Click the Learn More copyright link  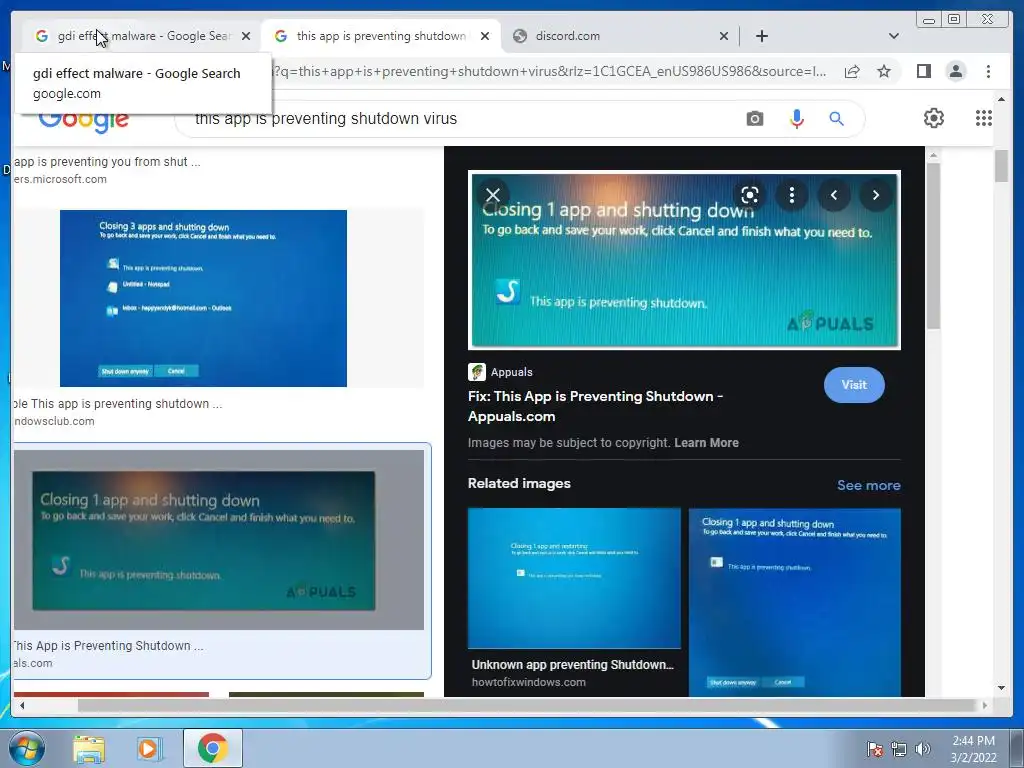[706, 443]
